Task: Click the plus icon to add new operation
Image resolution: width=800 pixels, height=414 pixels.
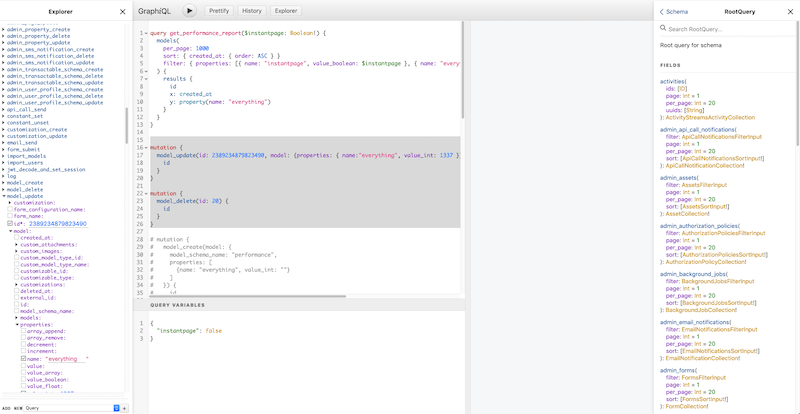Action: [x=125, y=408]
